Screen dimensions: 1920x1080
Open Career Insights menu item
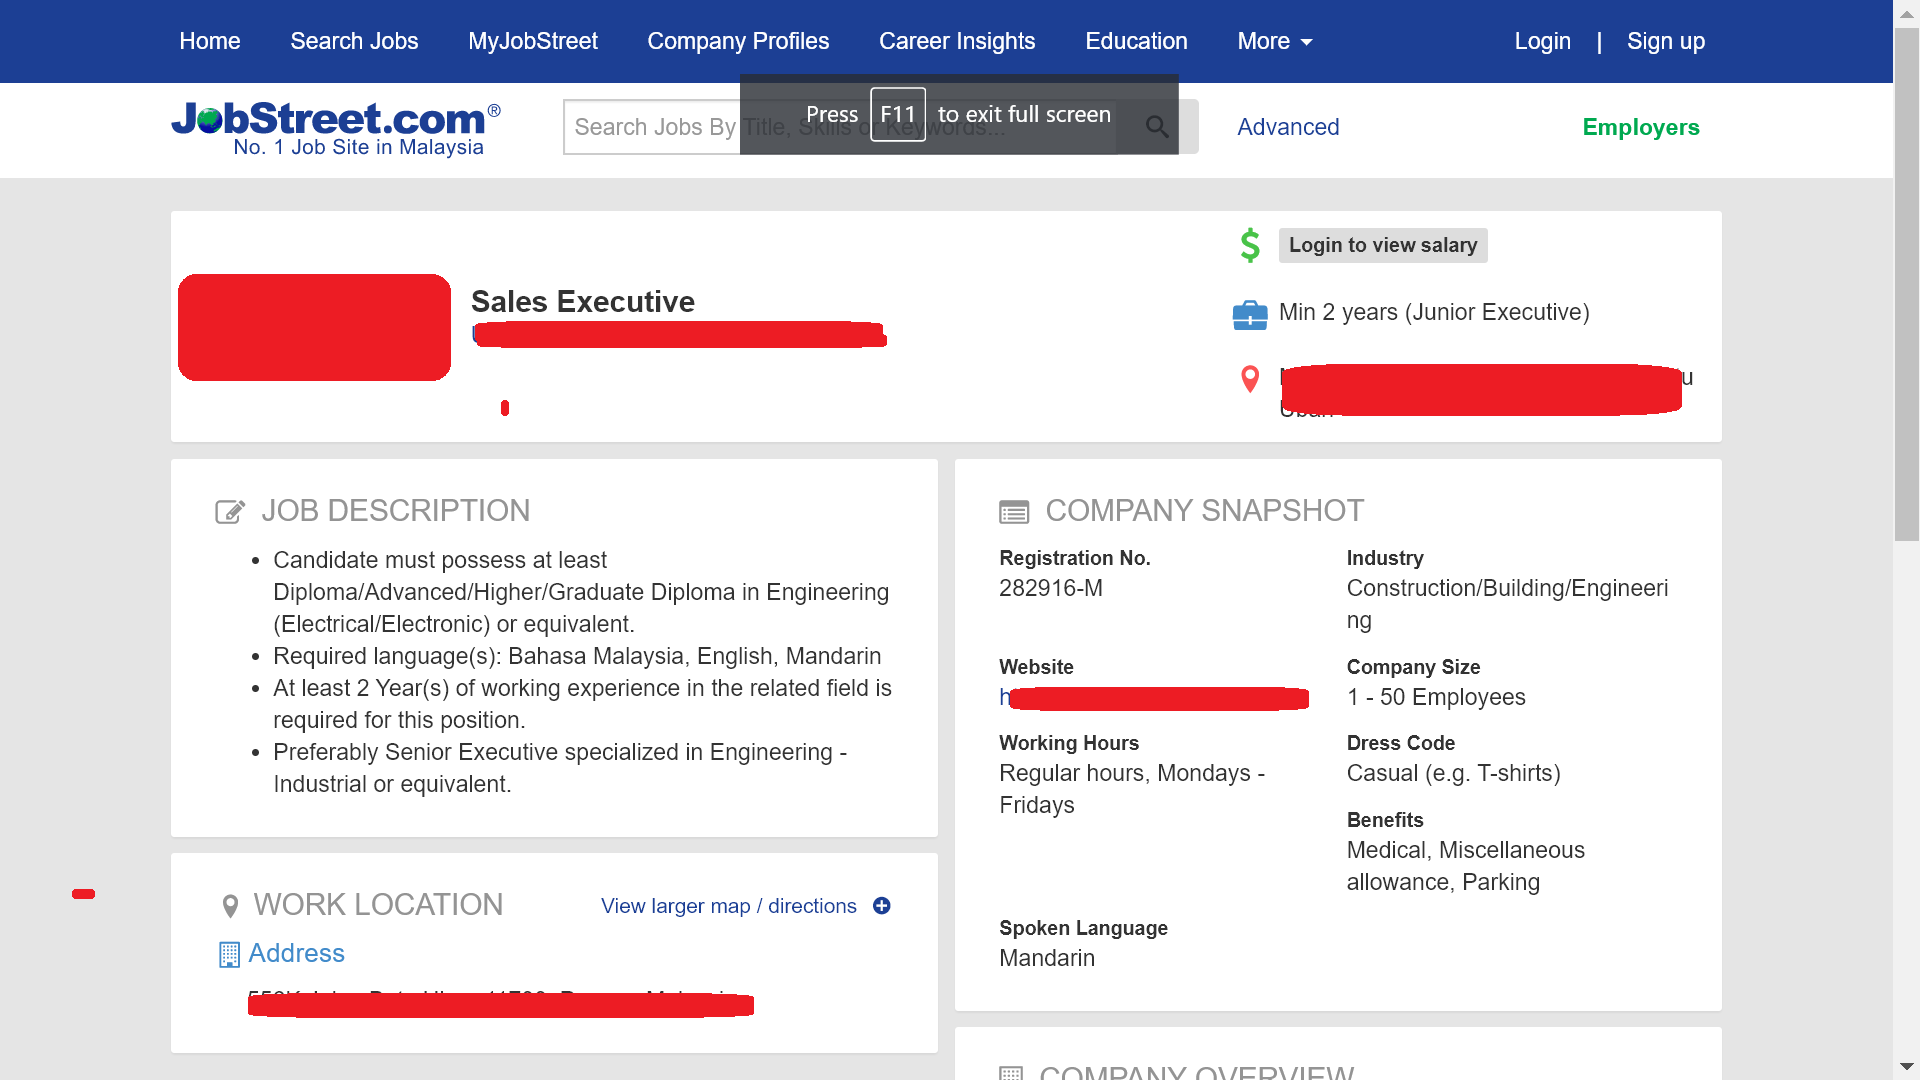pyautogui.click(x=957, y=41)
